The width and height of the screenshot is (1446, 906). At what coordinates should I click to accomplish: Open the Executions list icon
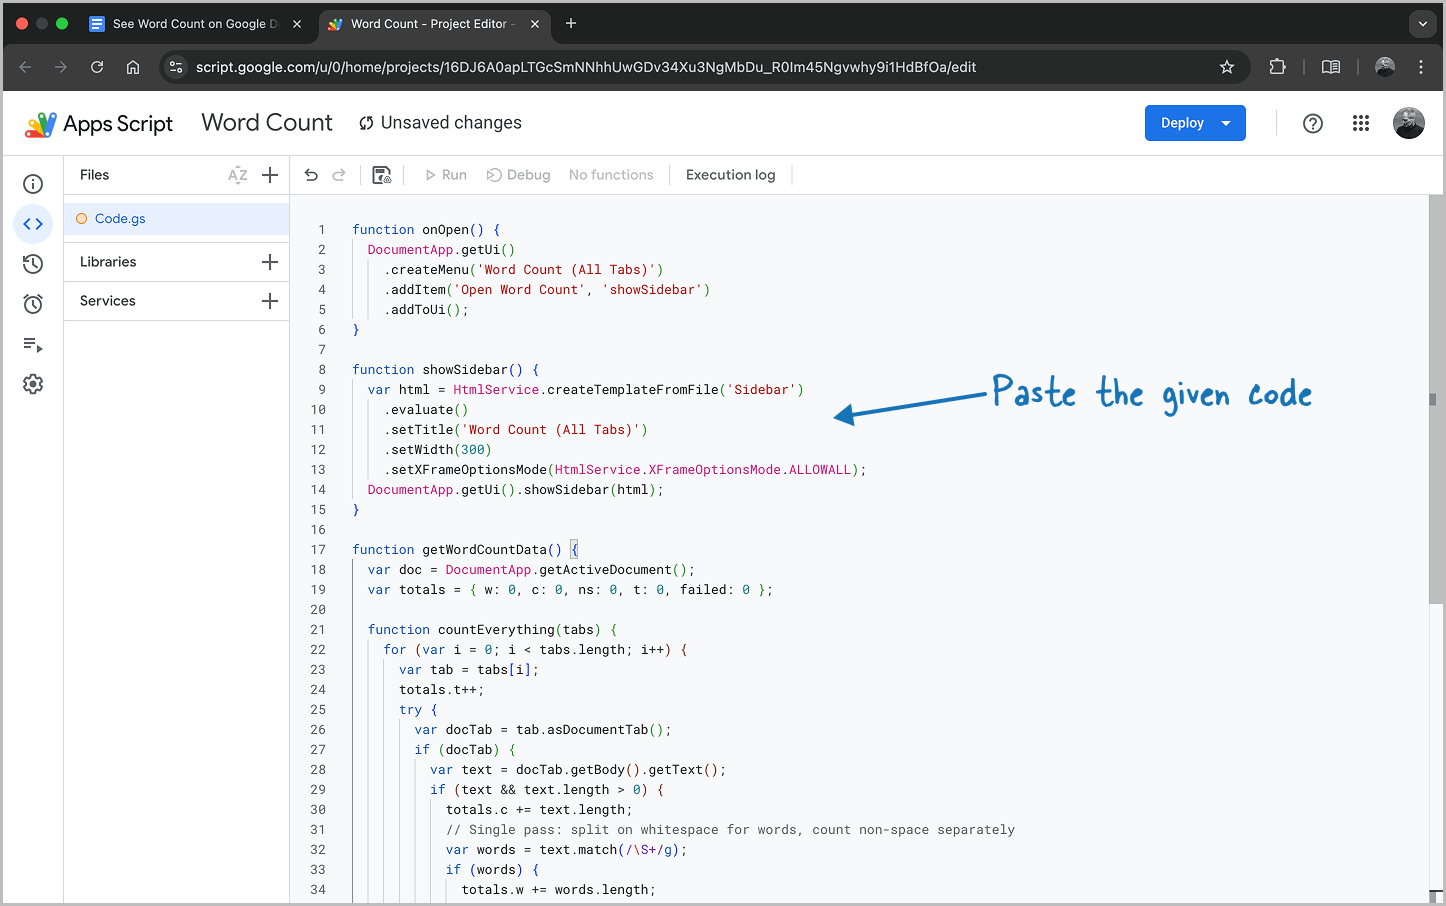(33, 345)
